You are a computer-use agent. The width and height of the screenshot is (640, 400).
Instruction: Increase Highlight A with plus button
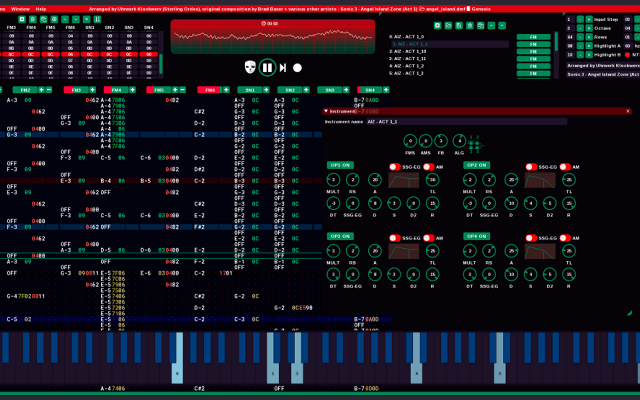click(x=589, y=46)
